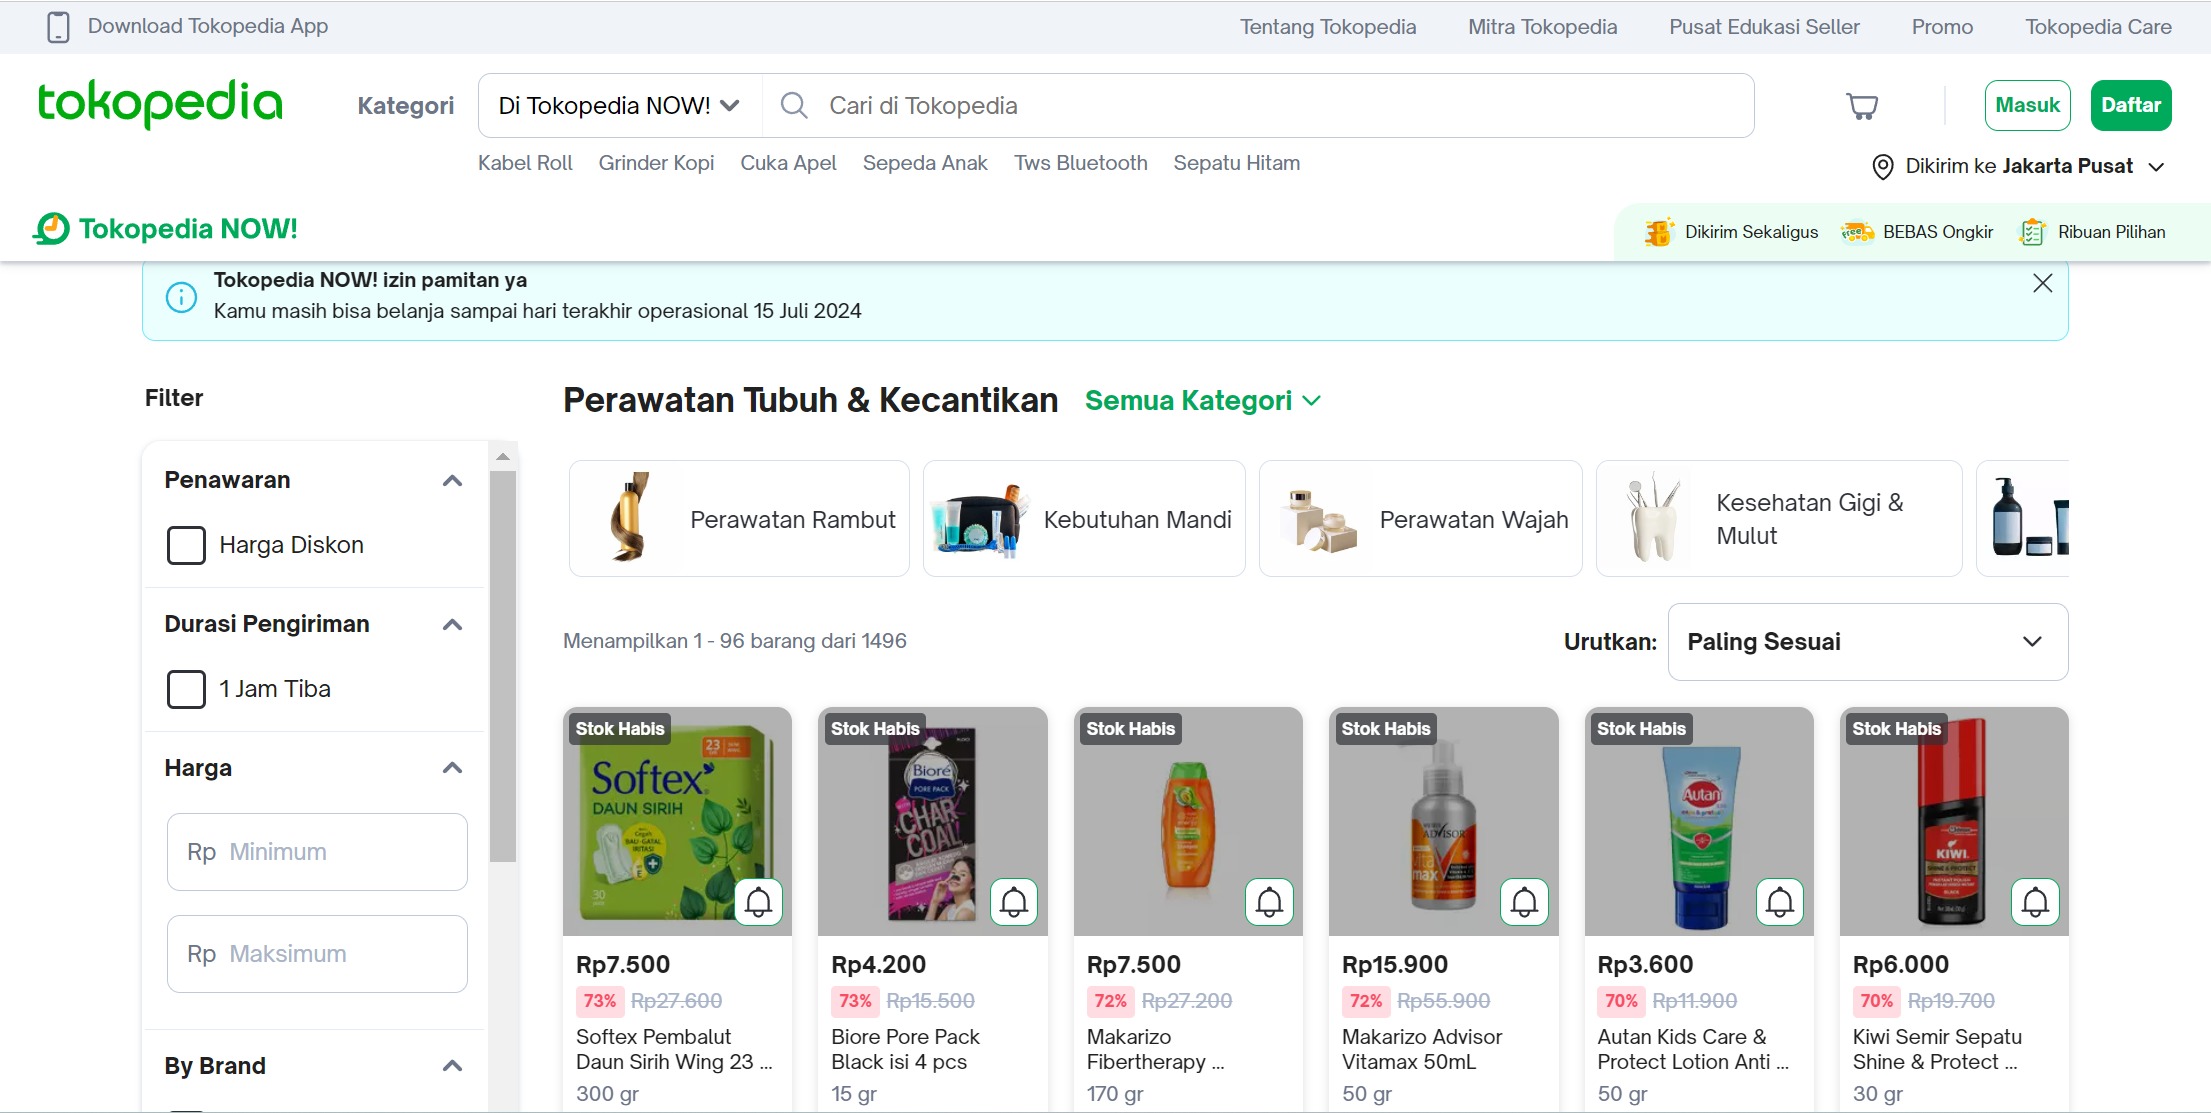Click the location pin icon
The height and width of the screenshot is (1113, 2211).
tap(1882, 167)
